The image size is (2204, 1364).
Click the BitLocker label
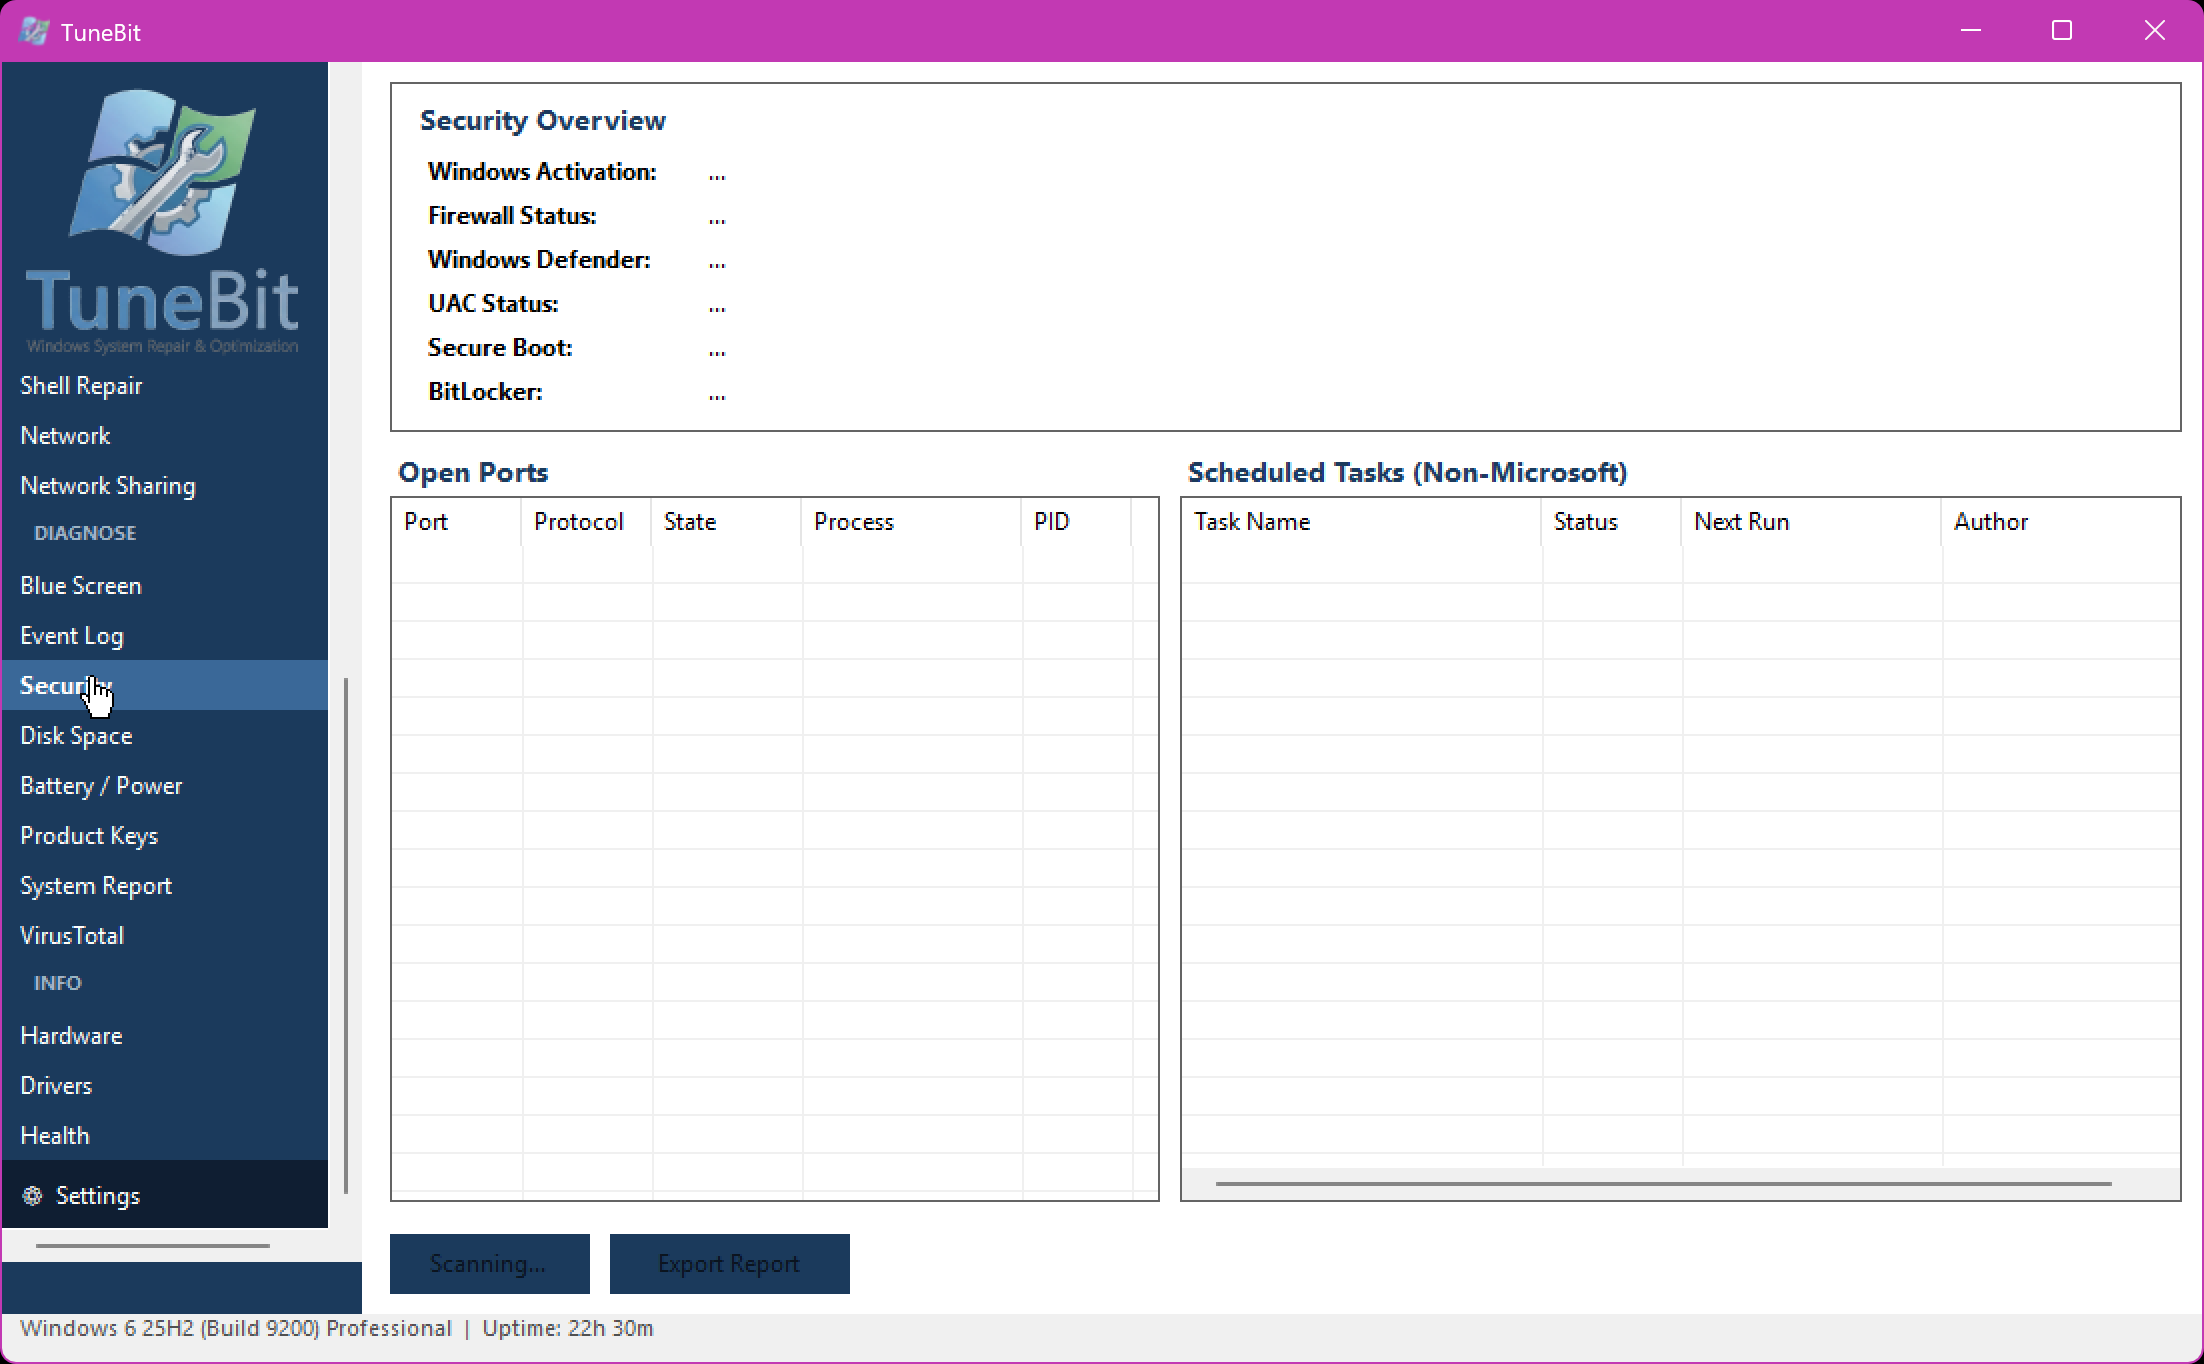[485, 392]
